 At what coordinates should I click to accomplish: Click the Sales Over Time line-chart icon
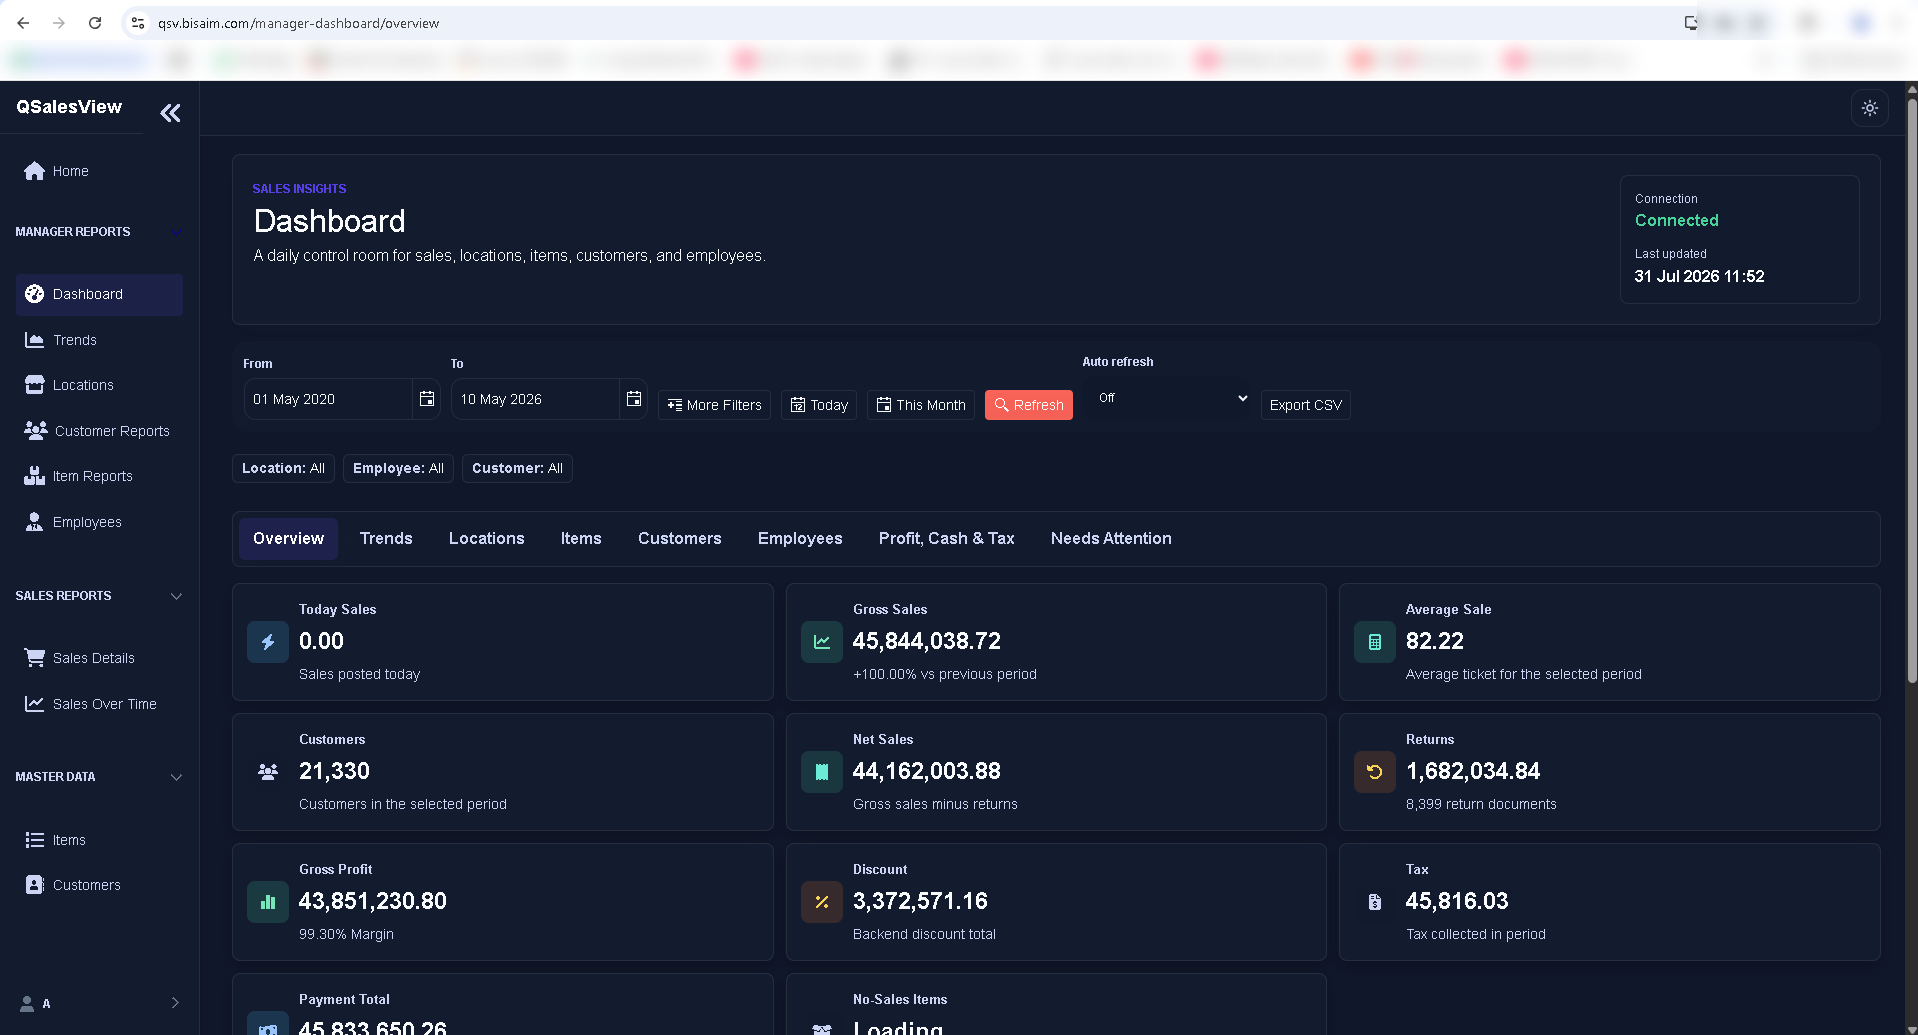35,704
